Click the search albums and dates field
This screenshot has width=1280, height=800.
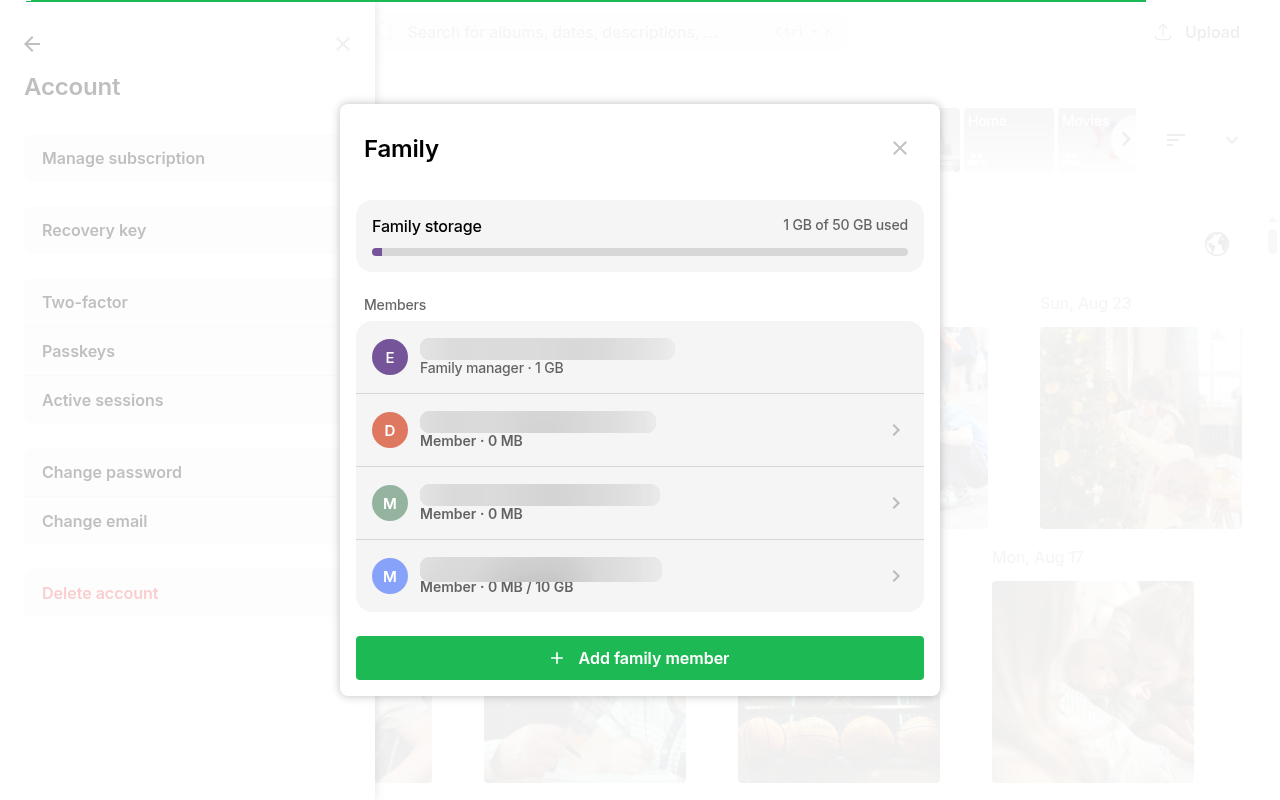612,32
